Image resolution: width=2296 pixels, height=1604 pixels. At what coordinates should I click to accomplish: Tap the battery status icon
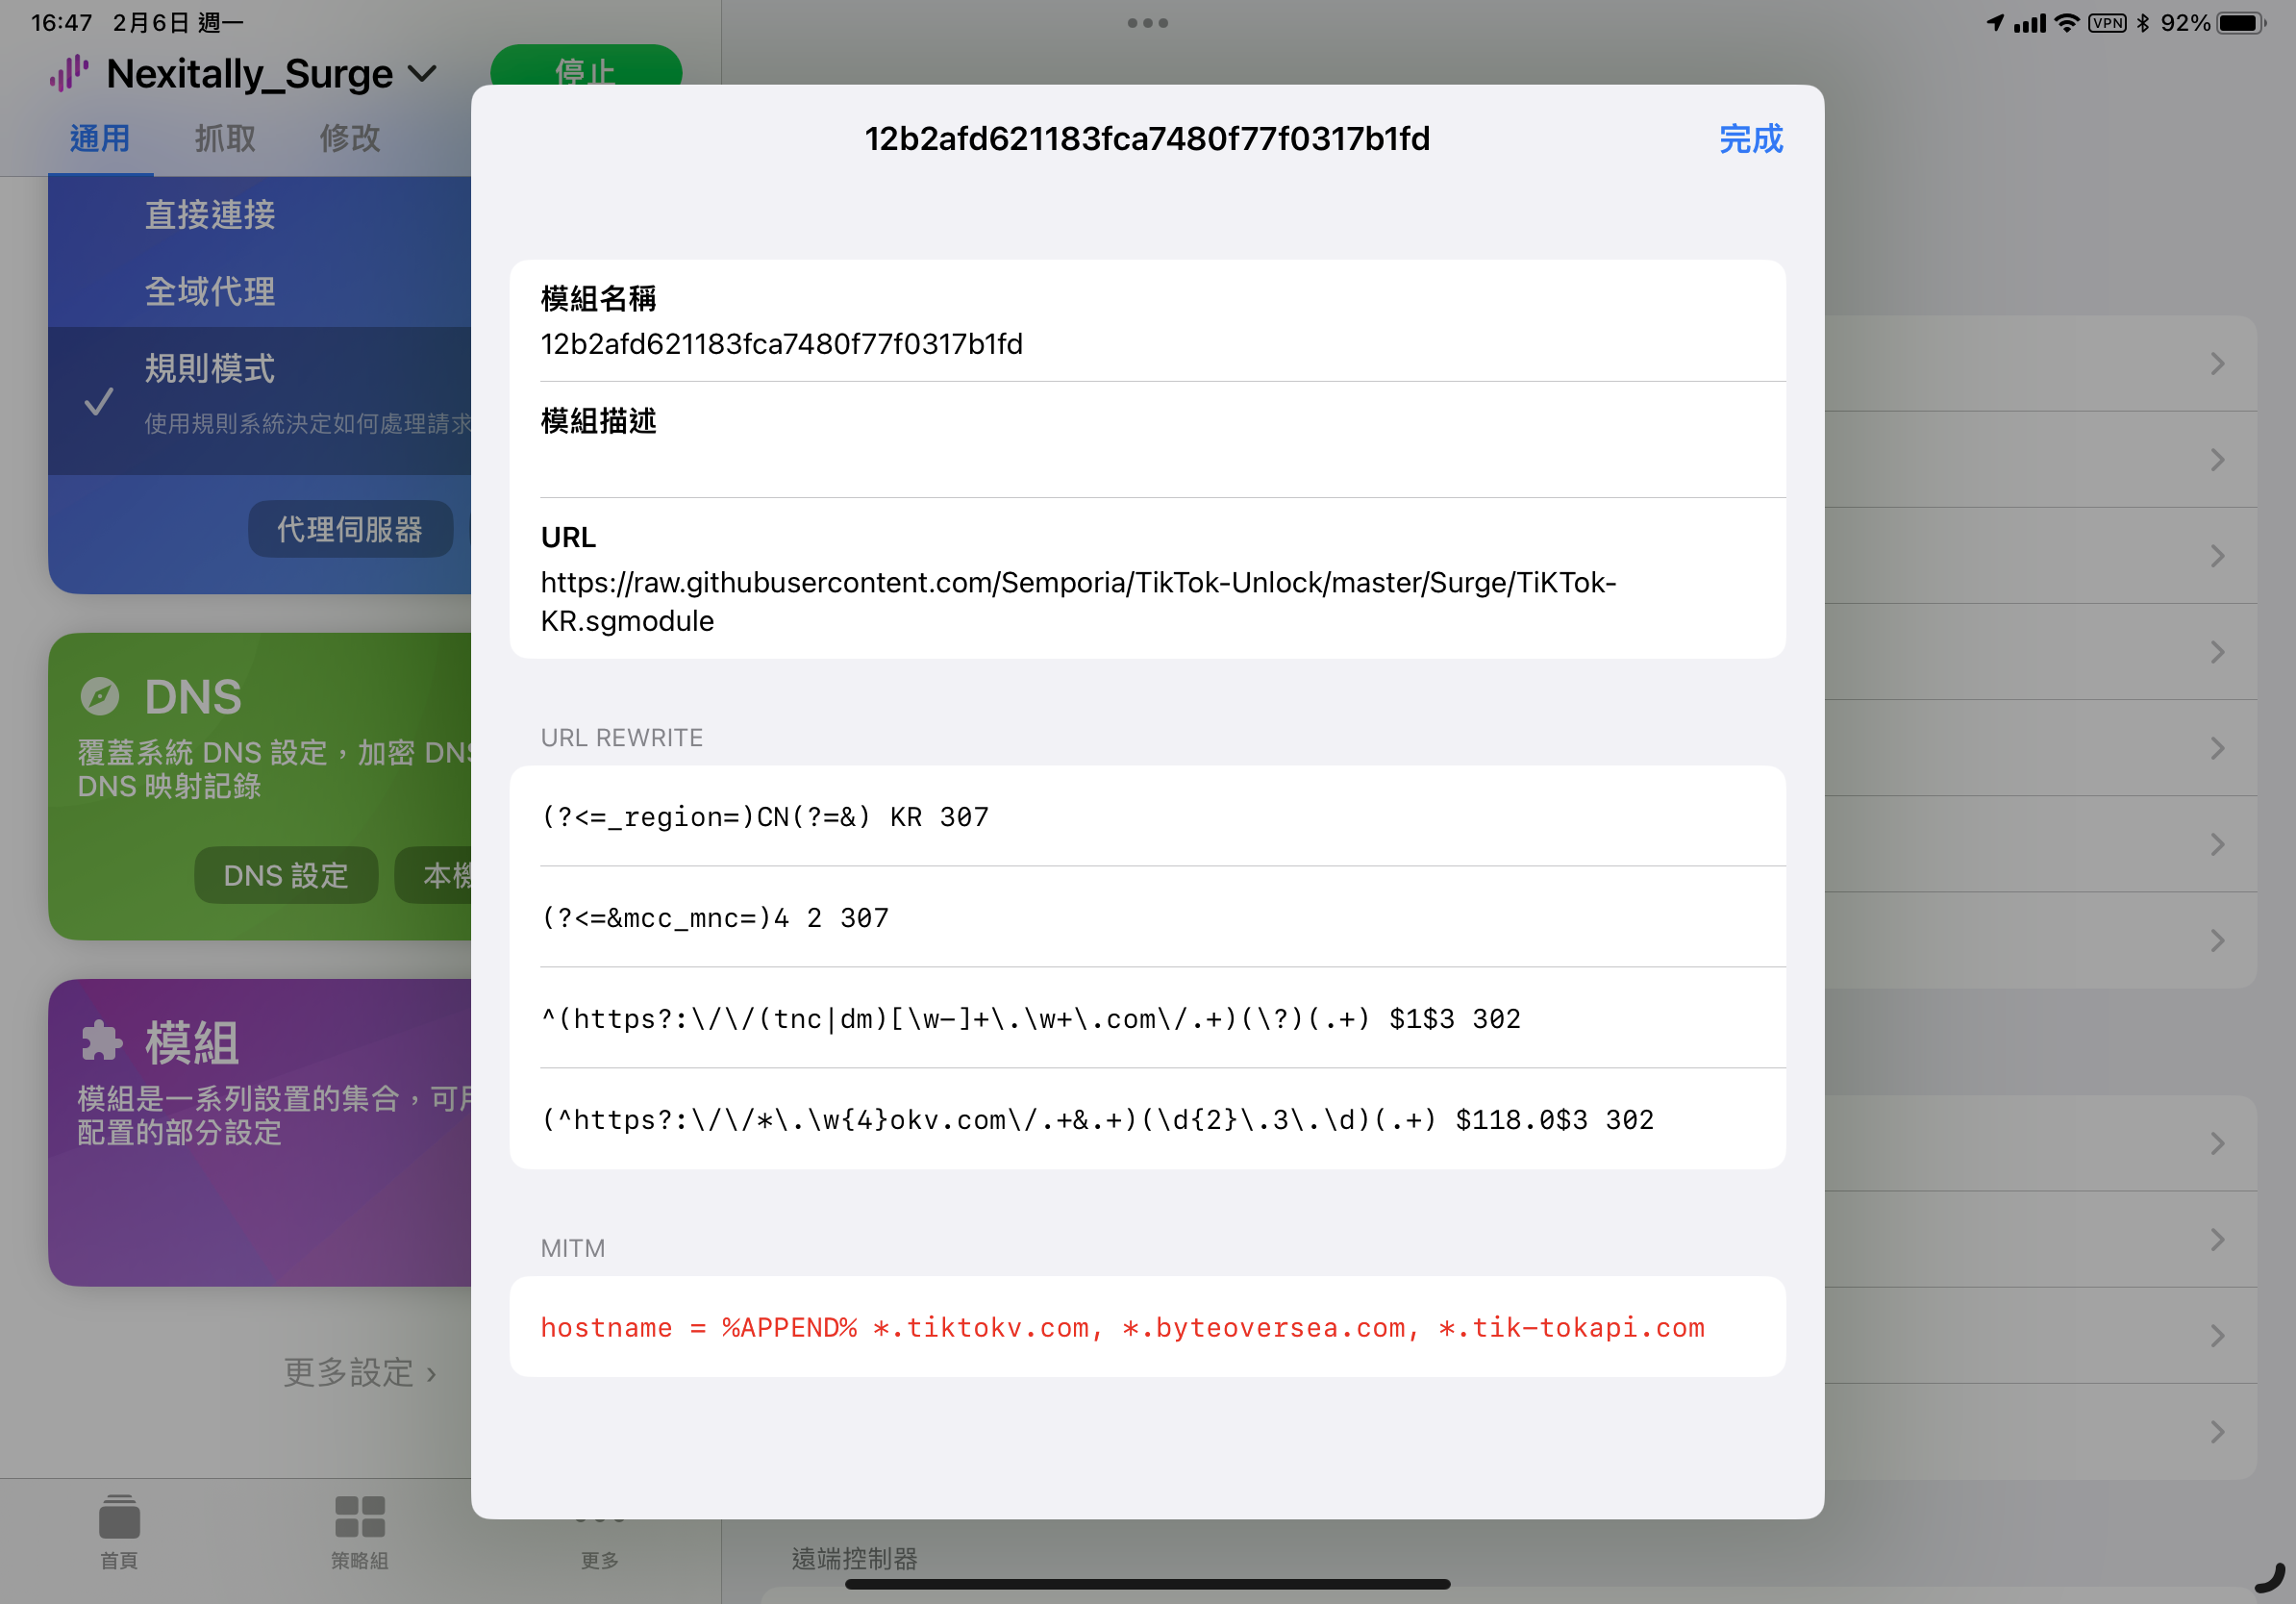pyautogui.click(x=2240, y=23)
